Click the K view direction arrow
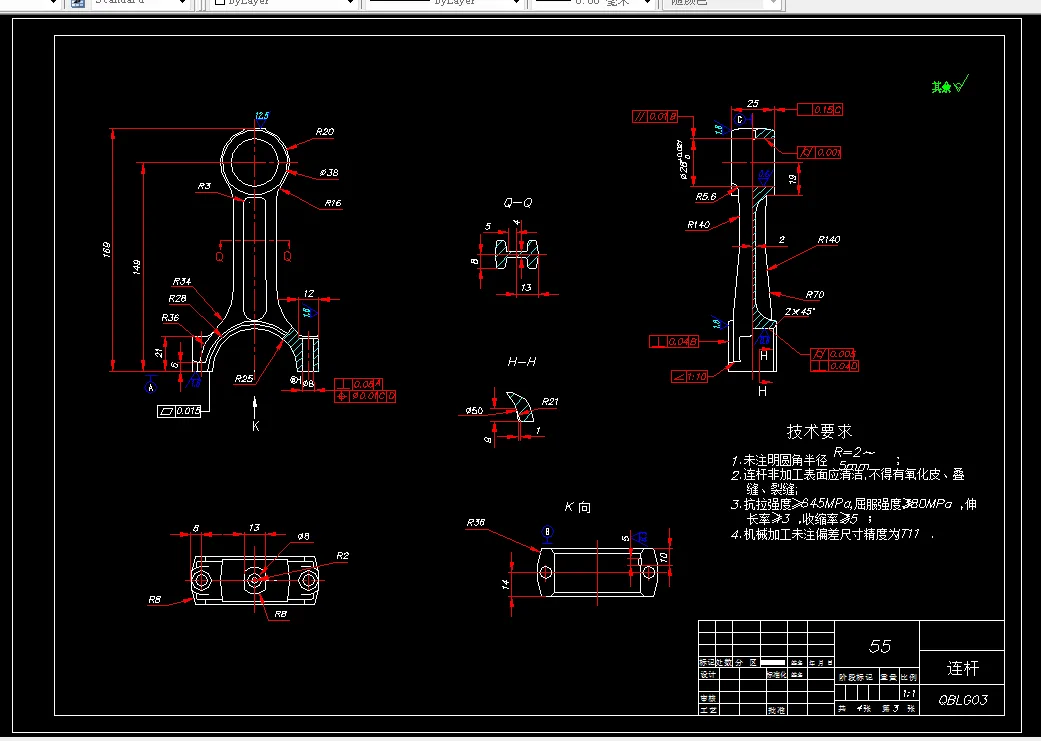The height and width of the screenshot is (741, 1041). pos(255,405)
